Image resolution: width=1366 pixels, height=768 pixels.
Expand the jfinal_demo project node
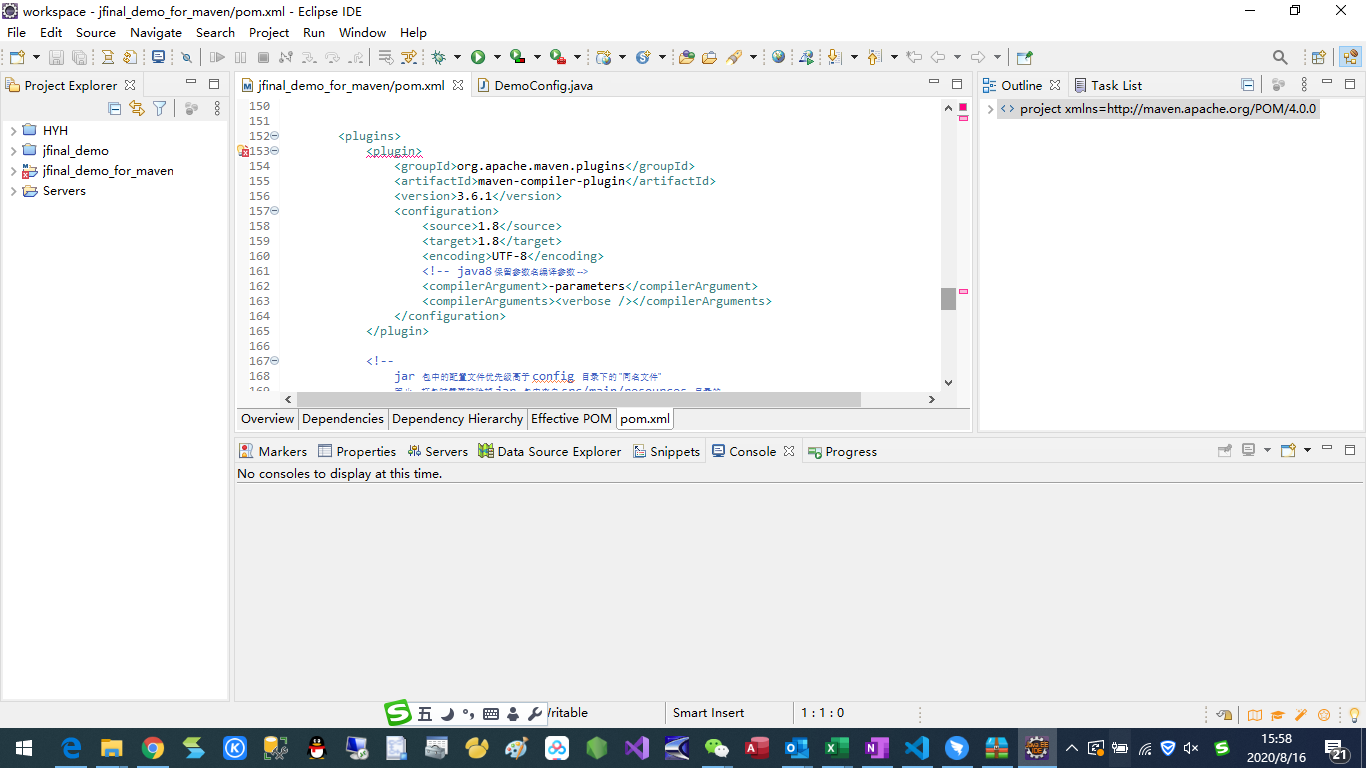[13, 151]
